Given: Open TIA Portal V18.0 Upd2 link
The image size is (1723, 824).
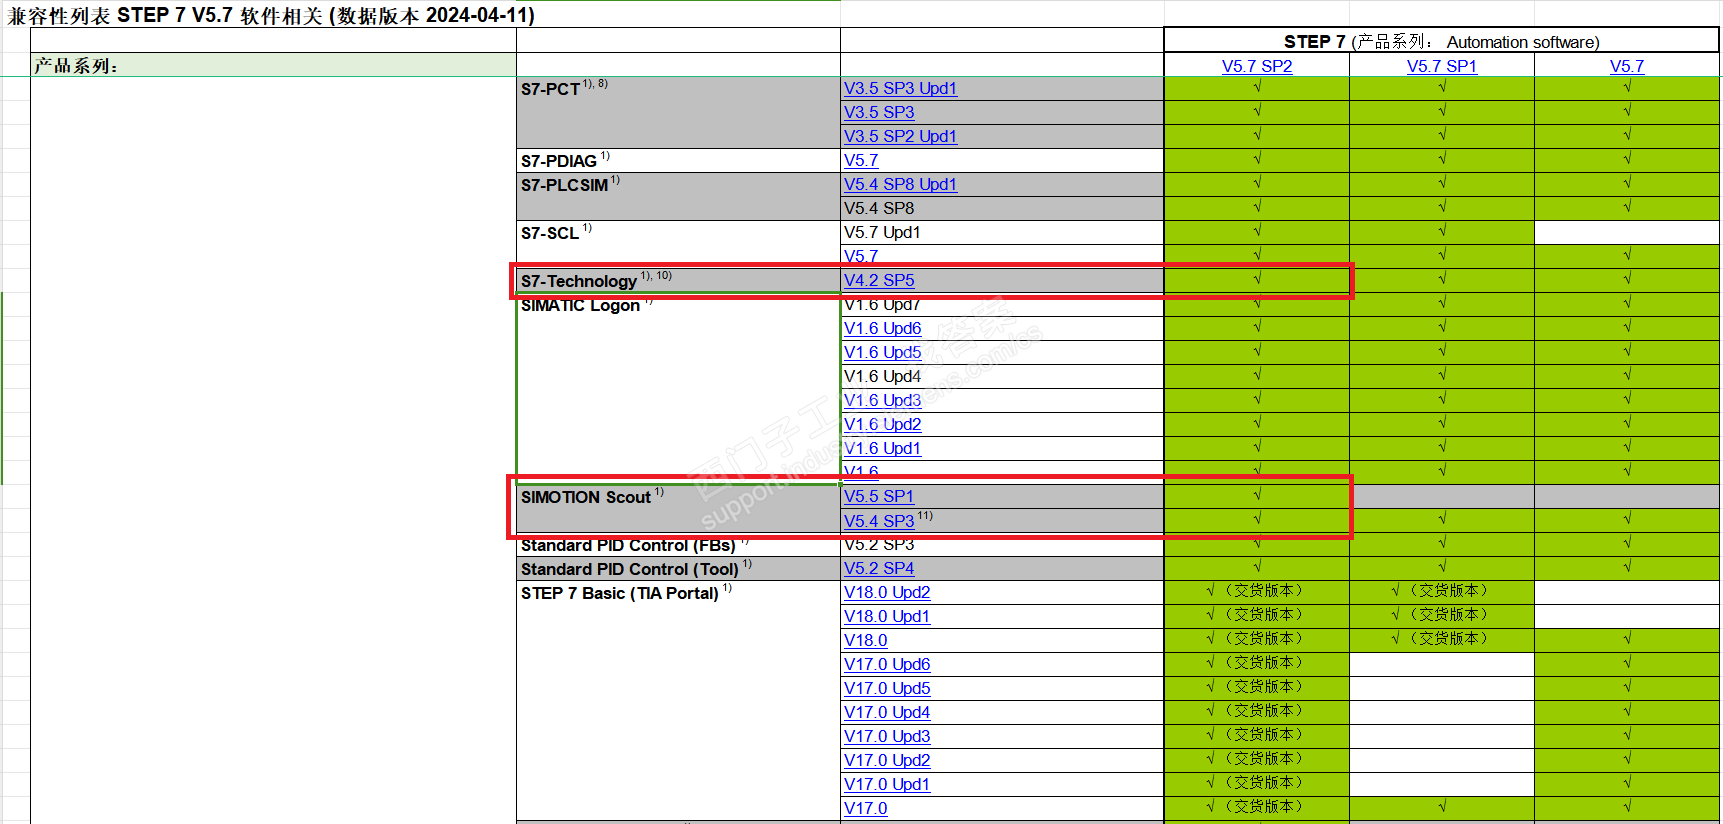Looking at the screenshot, I should coord(887,592).
